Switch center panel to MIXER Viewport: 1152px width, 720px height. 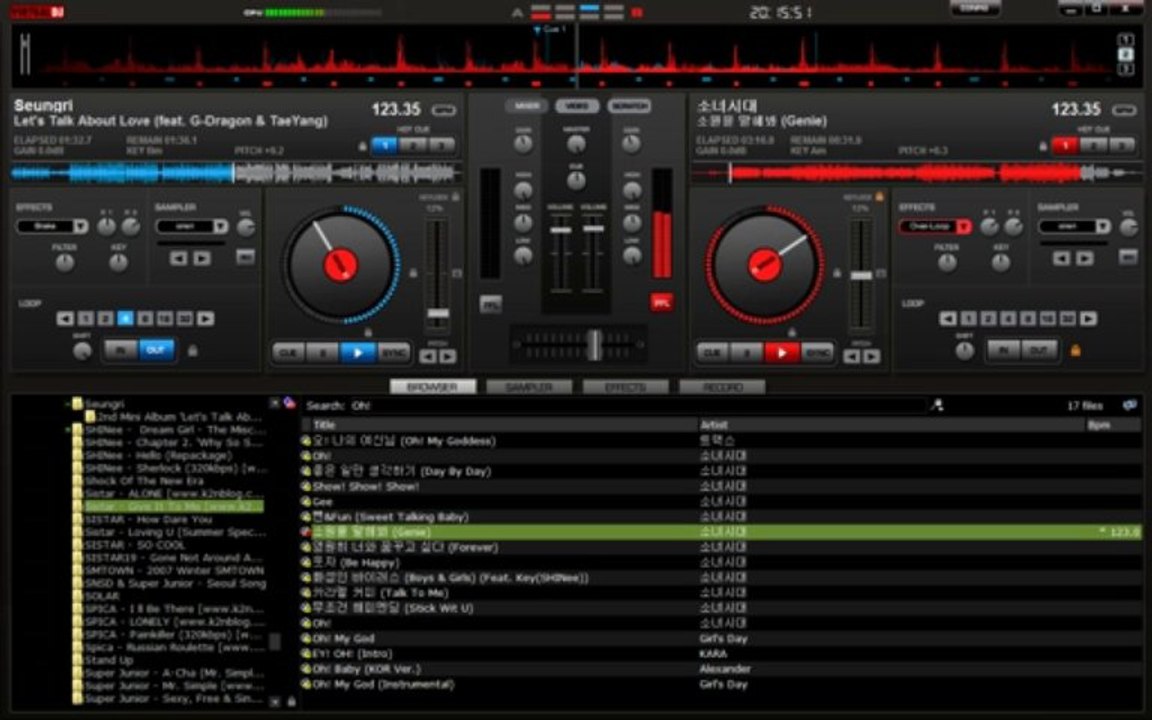(526, 106)
